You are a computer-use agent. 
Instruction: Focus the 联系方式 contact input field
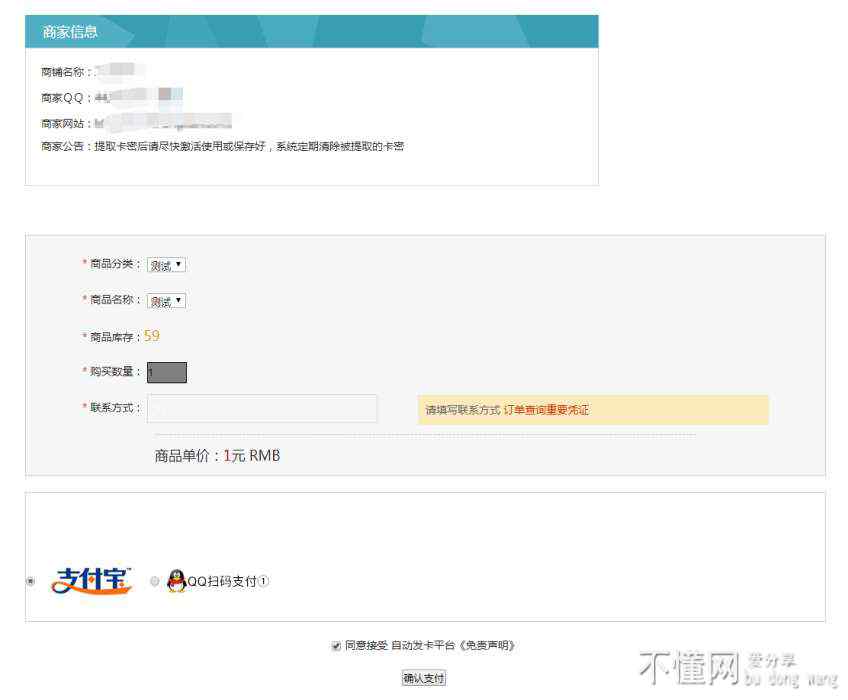coord(262,408)
